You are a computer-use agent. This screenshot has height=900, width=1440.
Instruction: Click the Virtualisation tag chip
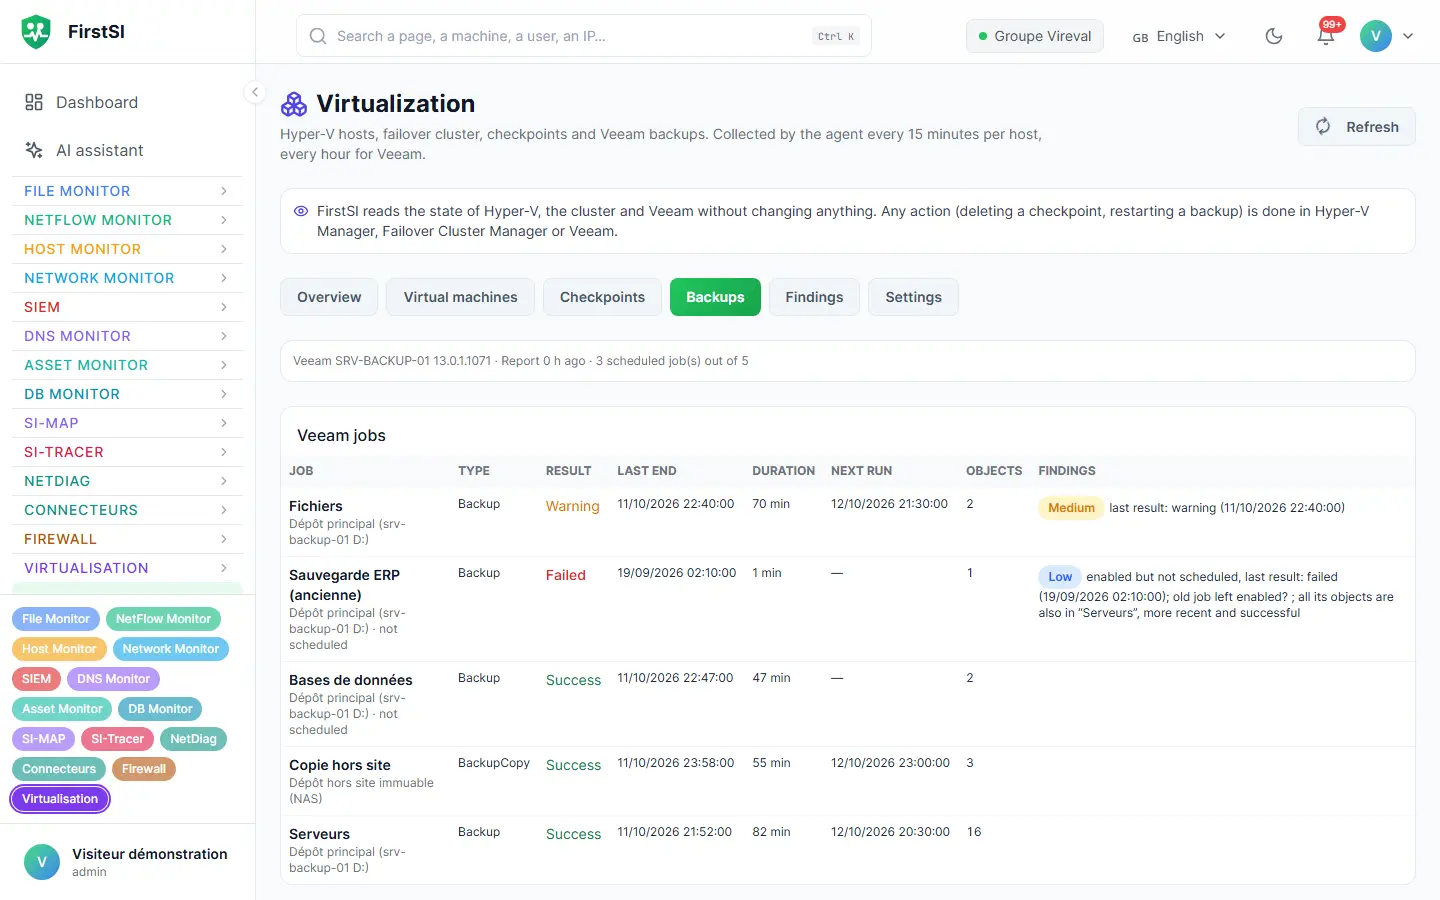pos(60,799)
